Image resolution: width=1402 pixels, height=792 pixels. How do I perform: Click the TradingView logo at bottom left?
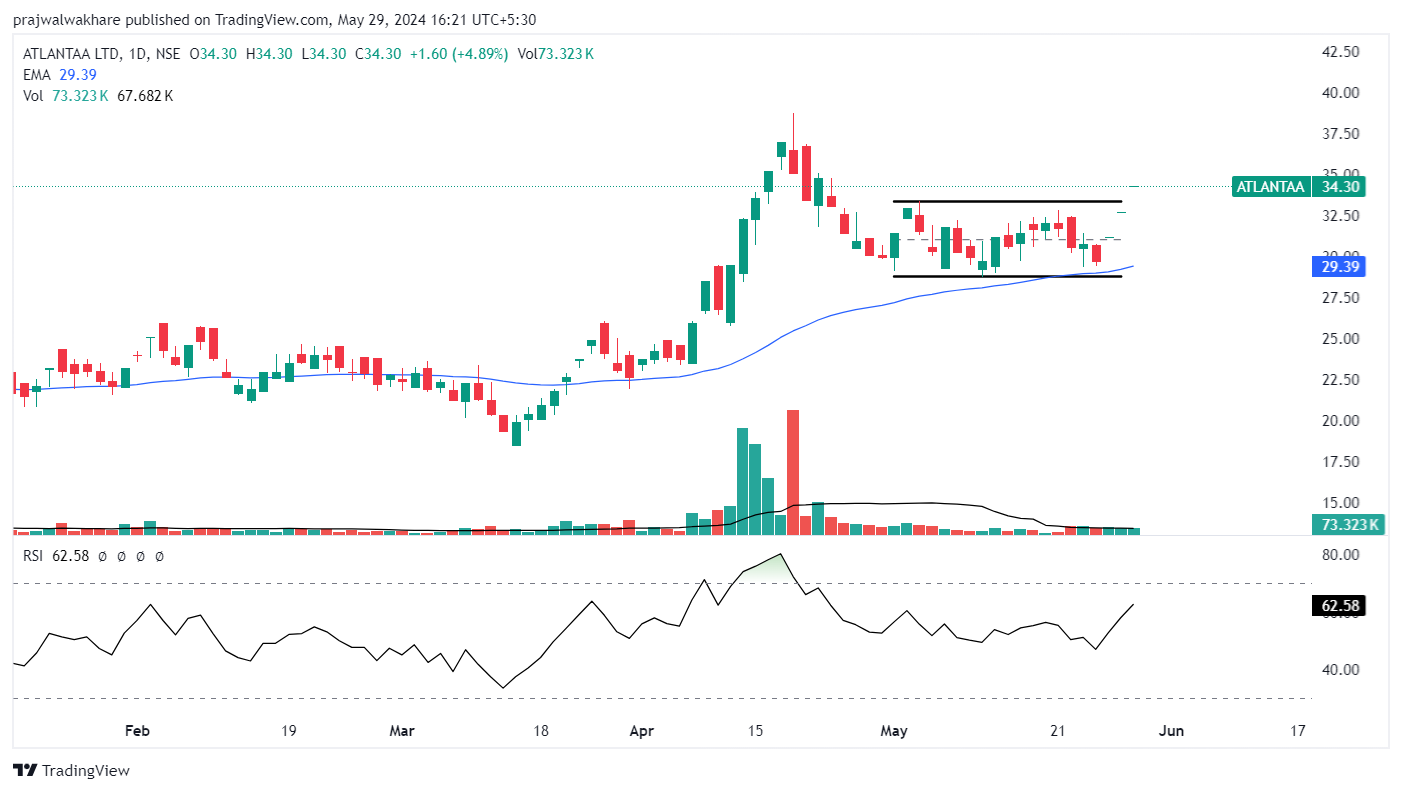click(71, 771)
